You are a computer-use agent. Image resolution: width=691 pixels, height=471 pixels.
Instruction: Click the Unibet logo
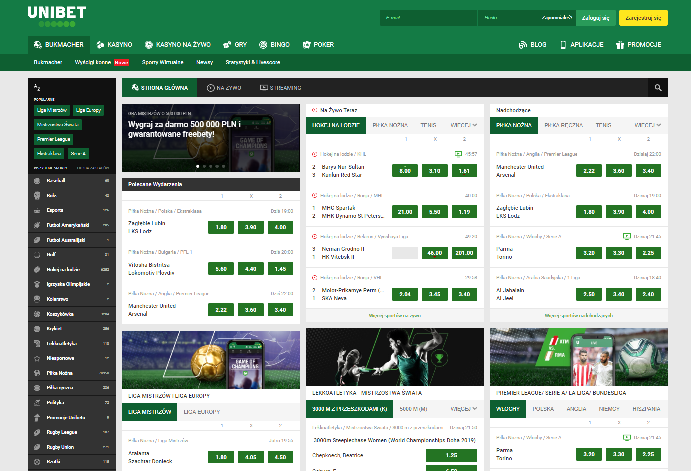click(x=57, y=16)
